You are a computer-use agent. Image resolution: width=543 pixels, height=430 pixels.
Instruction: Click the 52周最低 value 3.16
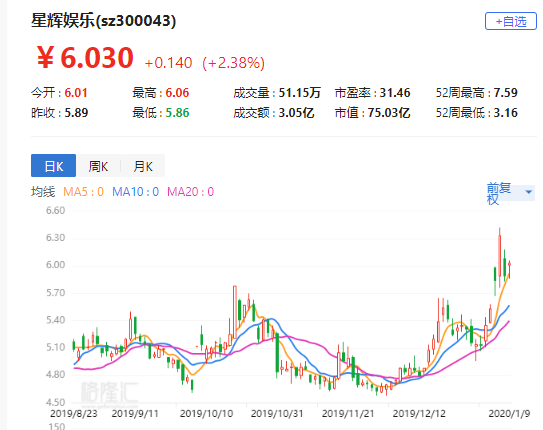pyautogui.click(x=505, y=113)
